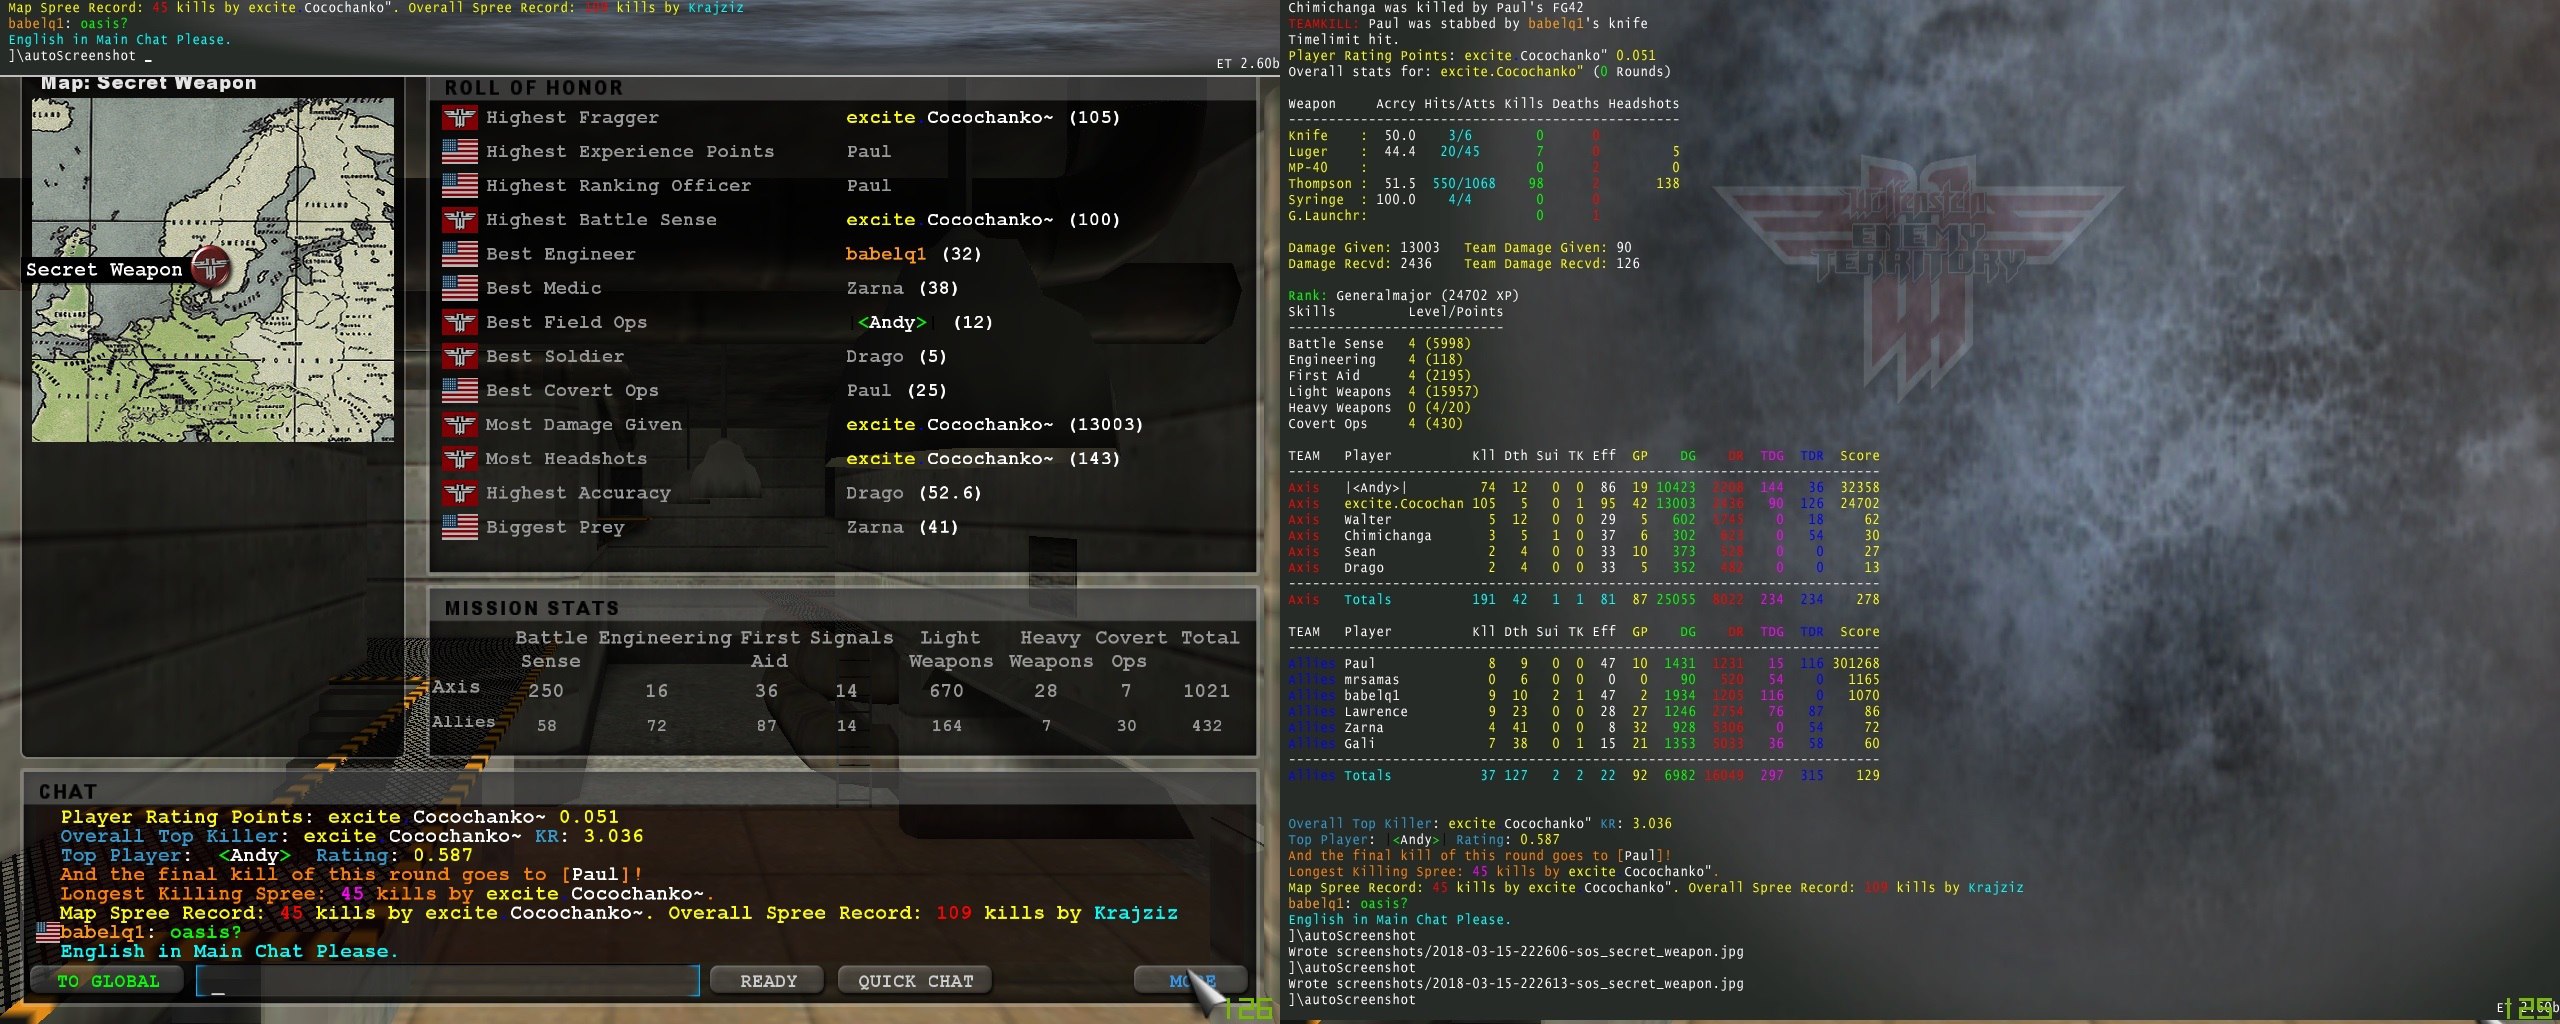Click 'Paul (25)' Best Covert Ops value

click(896, 390)
